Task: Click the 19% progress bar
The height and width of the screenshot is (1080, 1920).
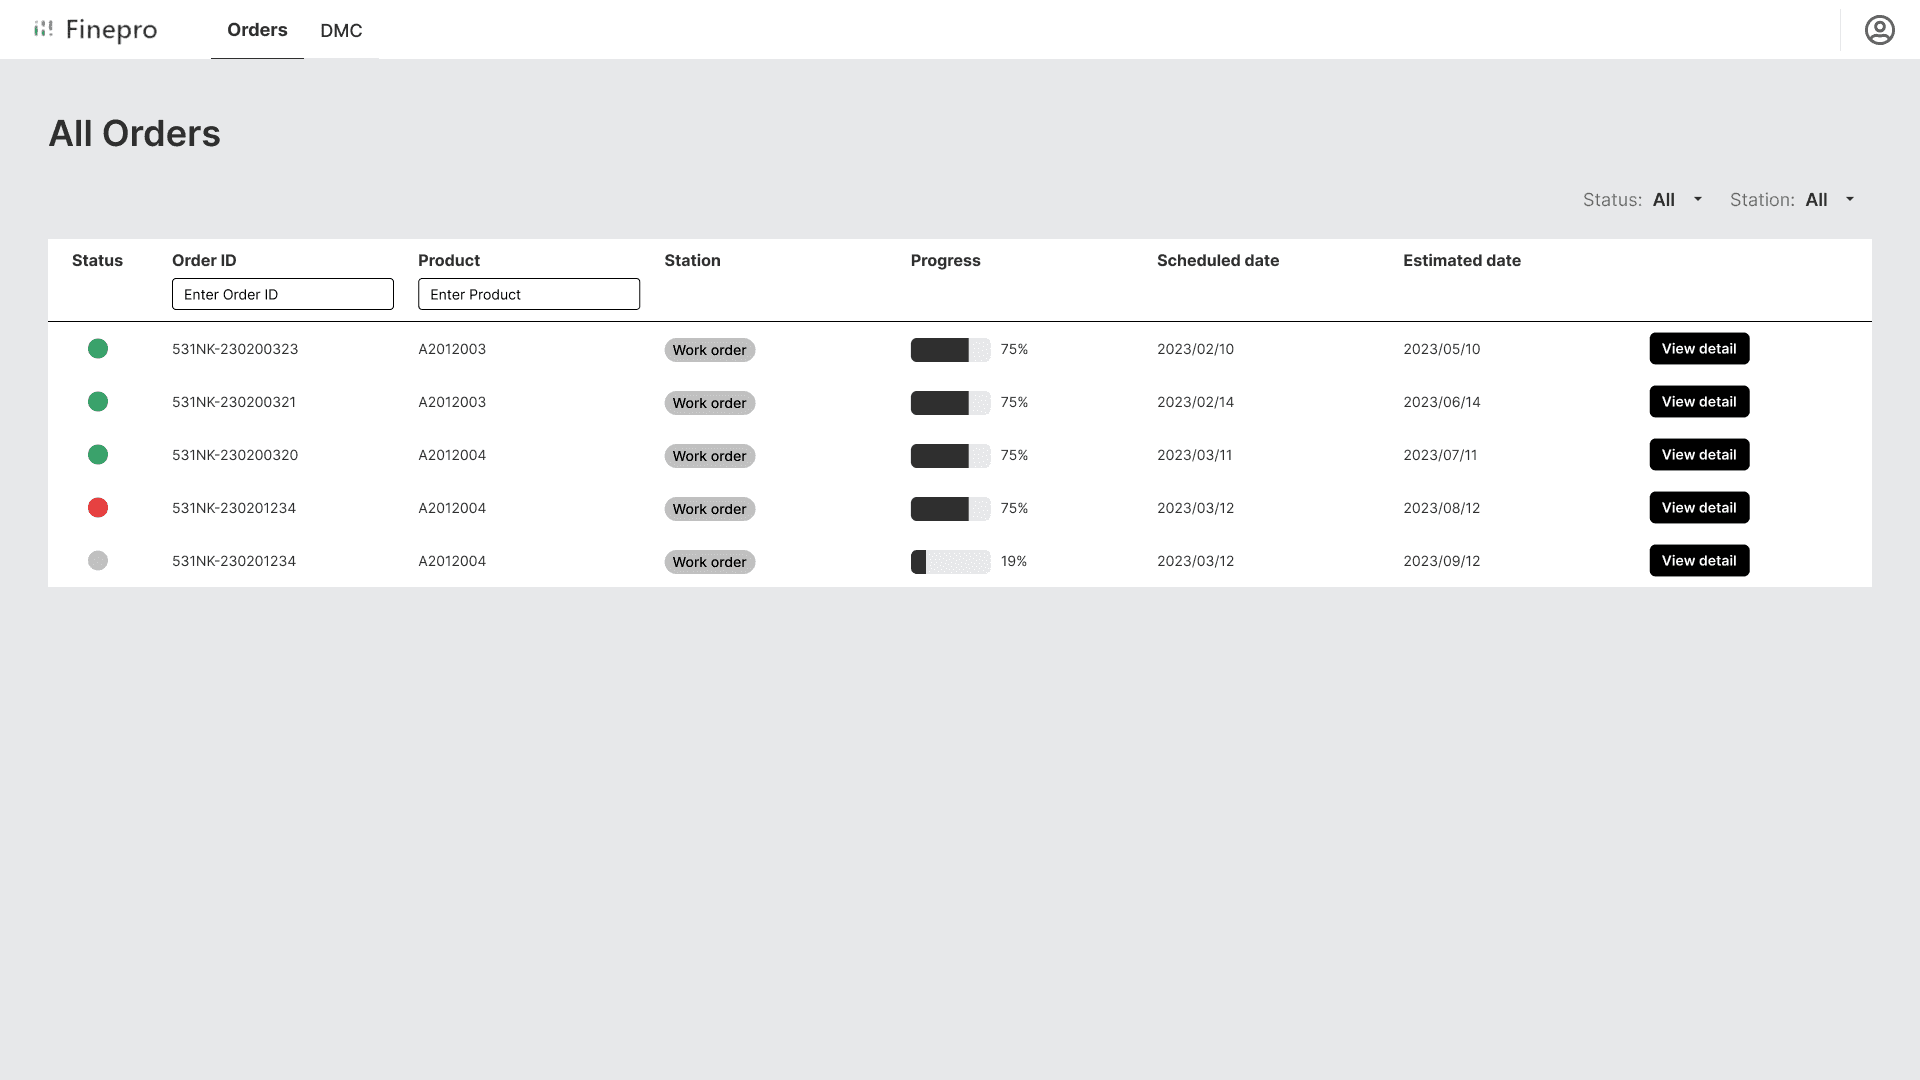Action: pos(950,561)
